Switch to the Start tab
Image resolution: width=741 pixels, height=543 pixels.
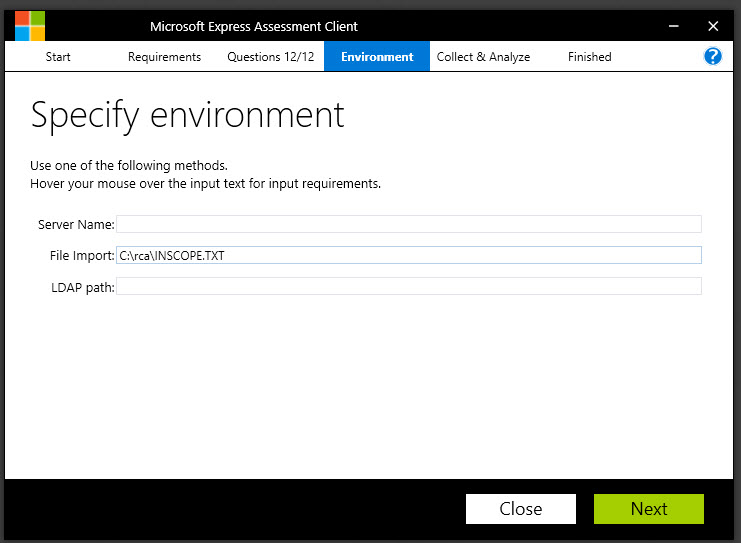point(58,57)
